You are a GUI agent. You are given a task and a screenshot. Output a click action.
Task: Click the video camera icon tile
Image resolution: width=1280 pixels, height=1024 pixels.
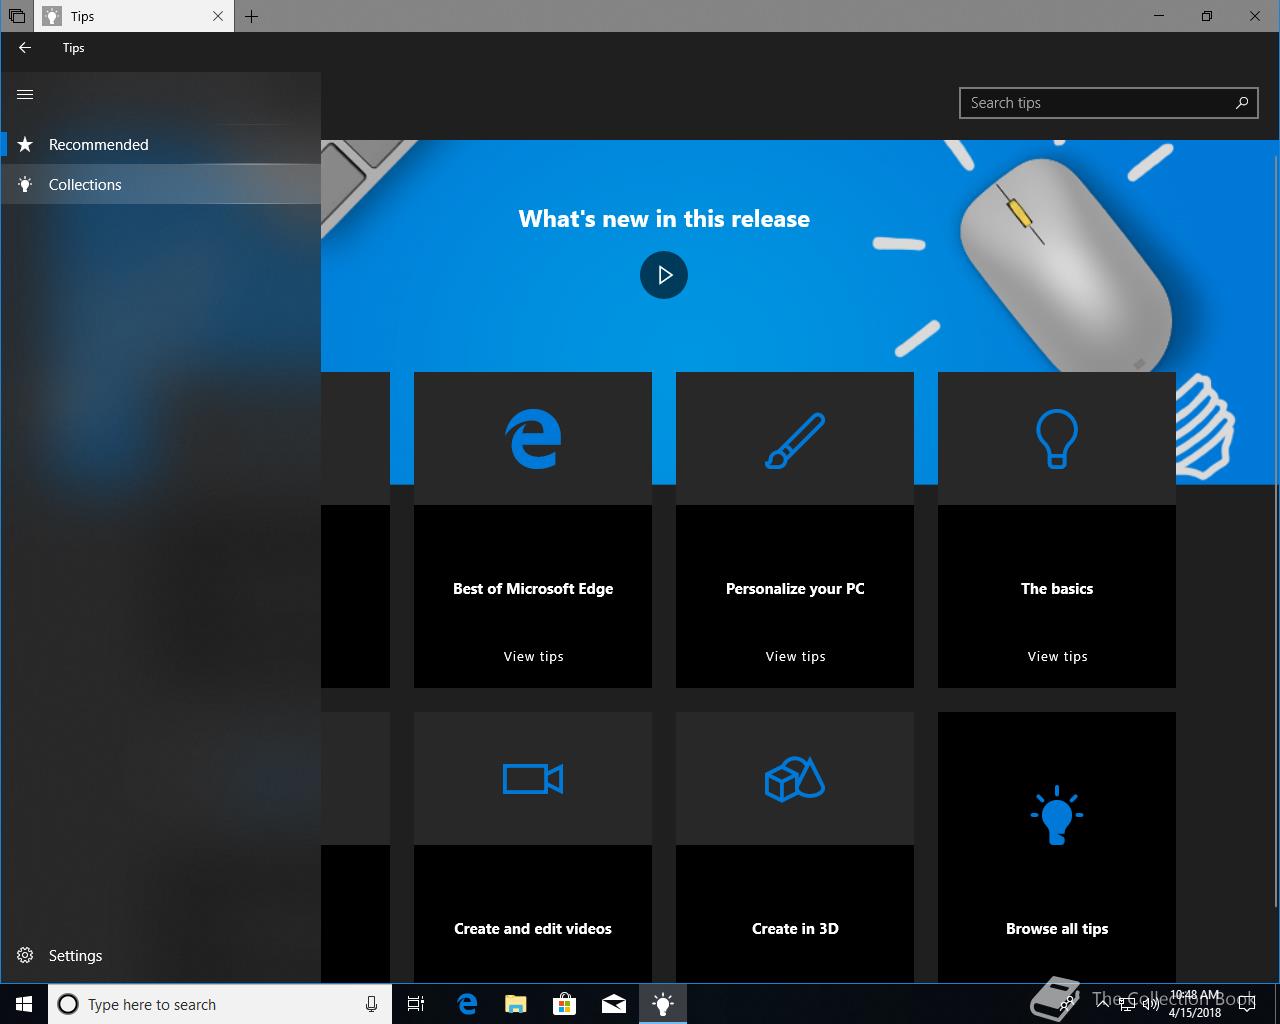pyautogui.click(x=533, y=778)
